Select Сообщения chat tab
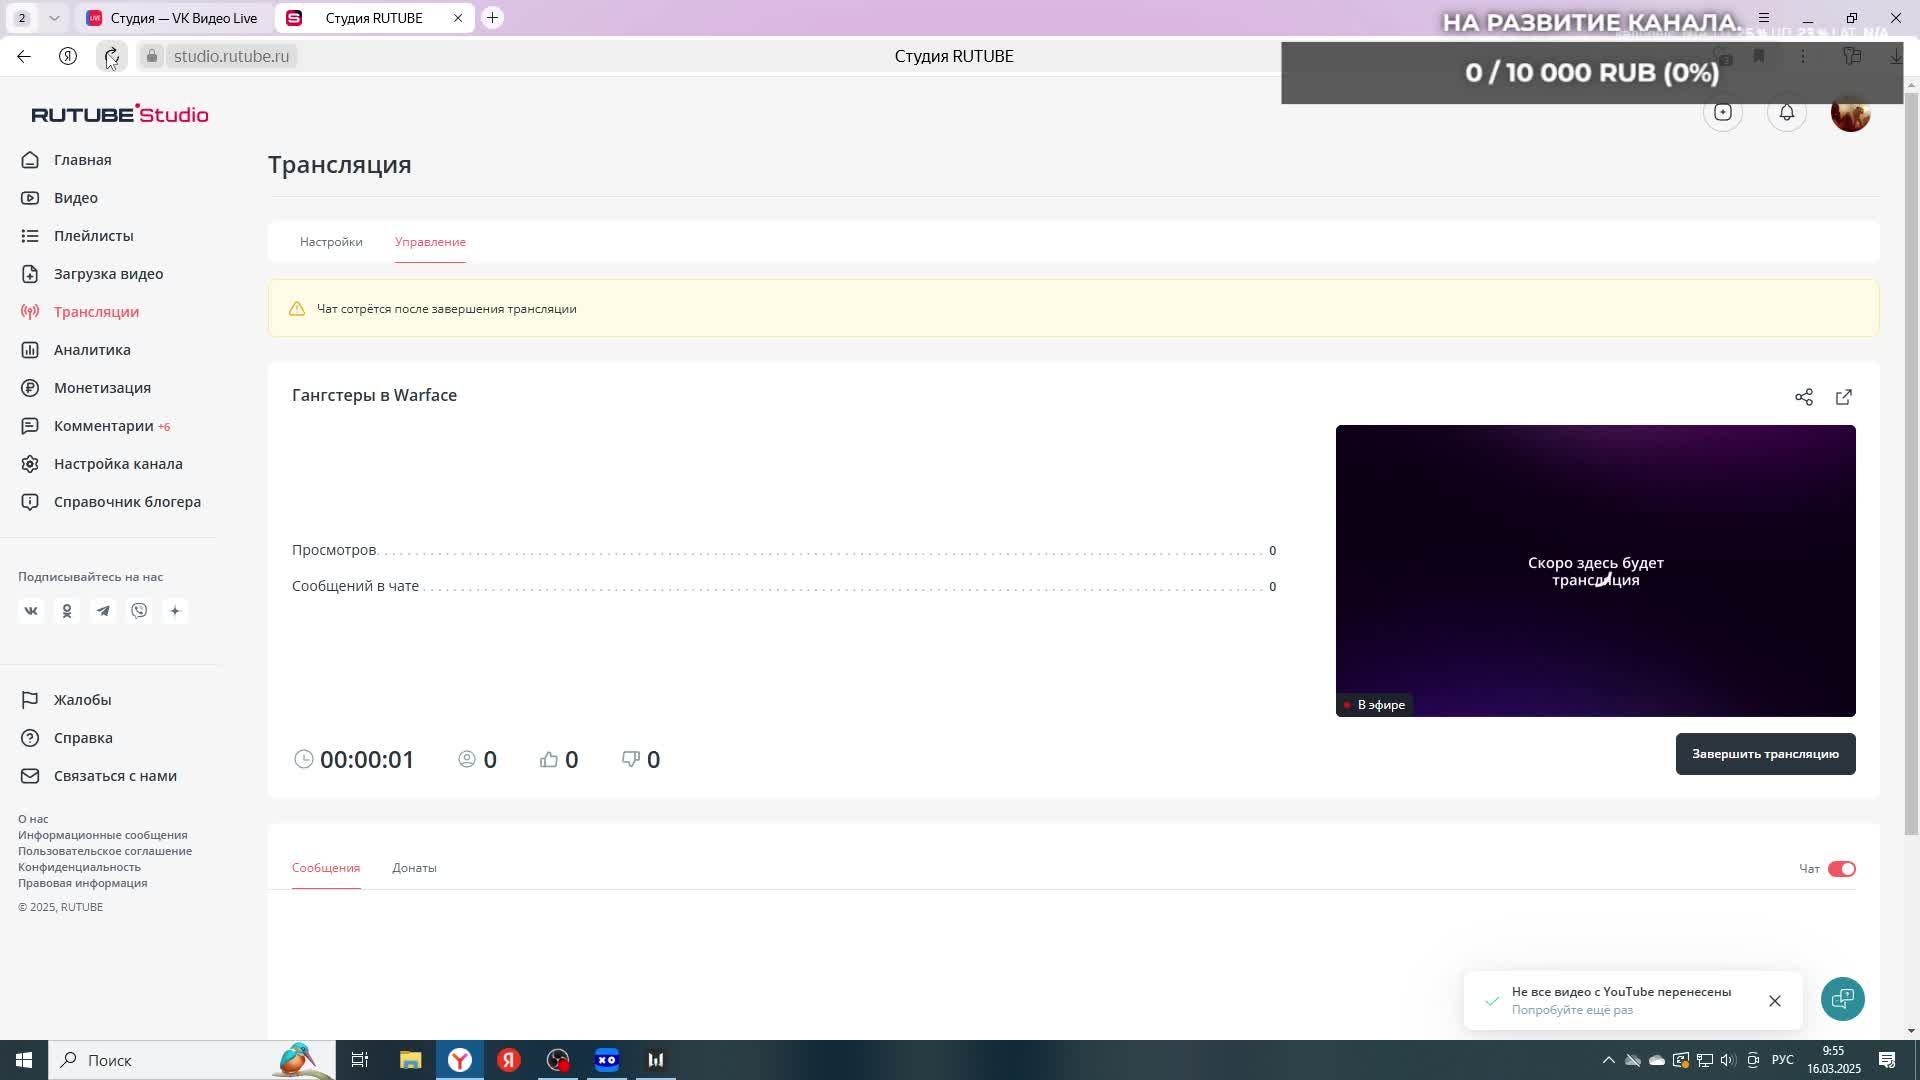 (326, 868)
